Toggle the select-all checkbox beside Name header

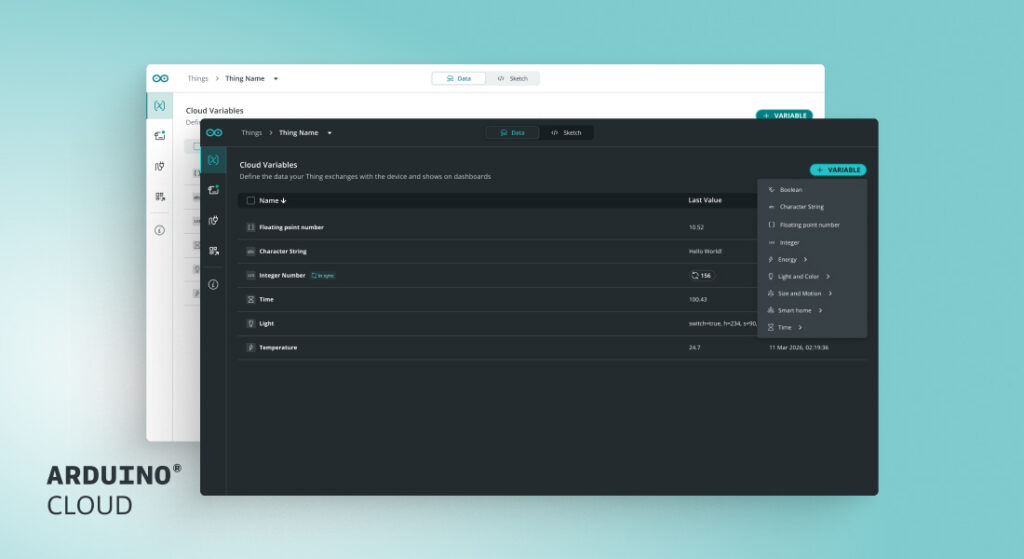[x=251, y=200]
